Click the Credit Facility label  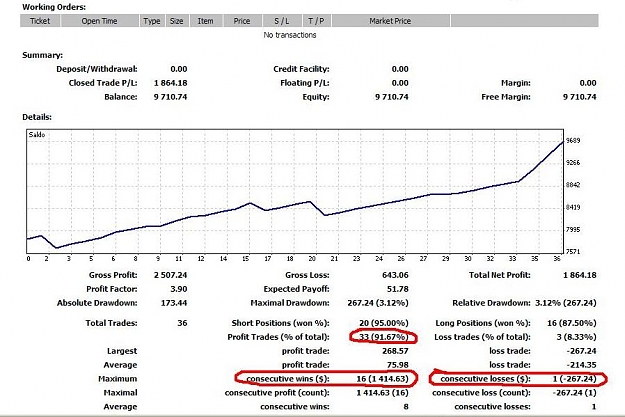coord(301,69)
